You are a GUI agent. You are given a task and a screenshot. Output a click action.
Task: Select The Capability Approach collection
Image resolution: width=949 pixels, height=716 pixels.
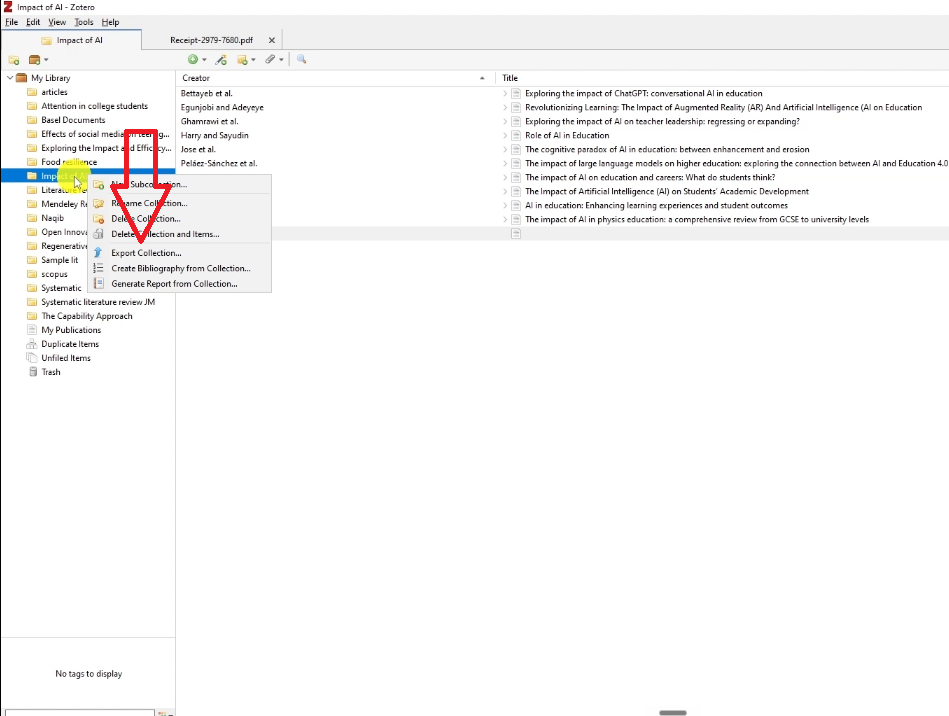point(87,316)
